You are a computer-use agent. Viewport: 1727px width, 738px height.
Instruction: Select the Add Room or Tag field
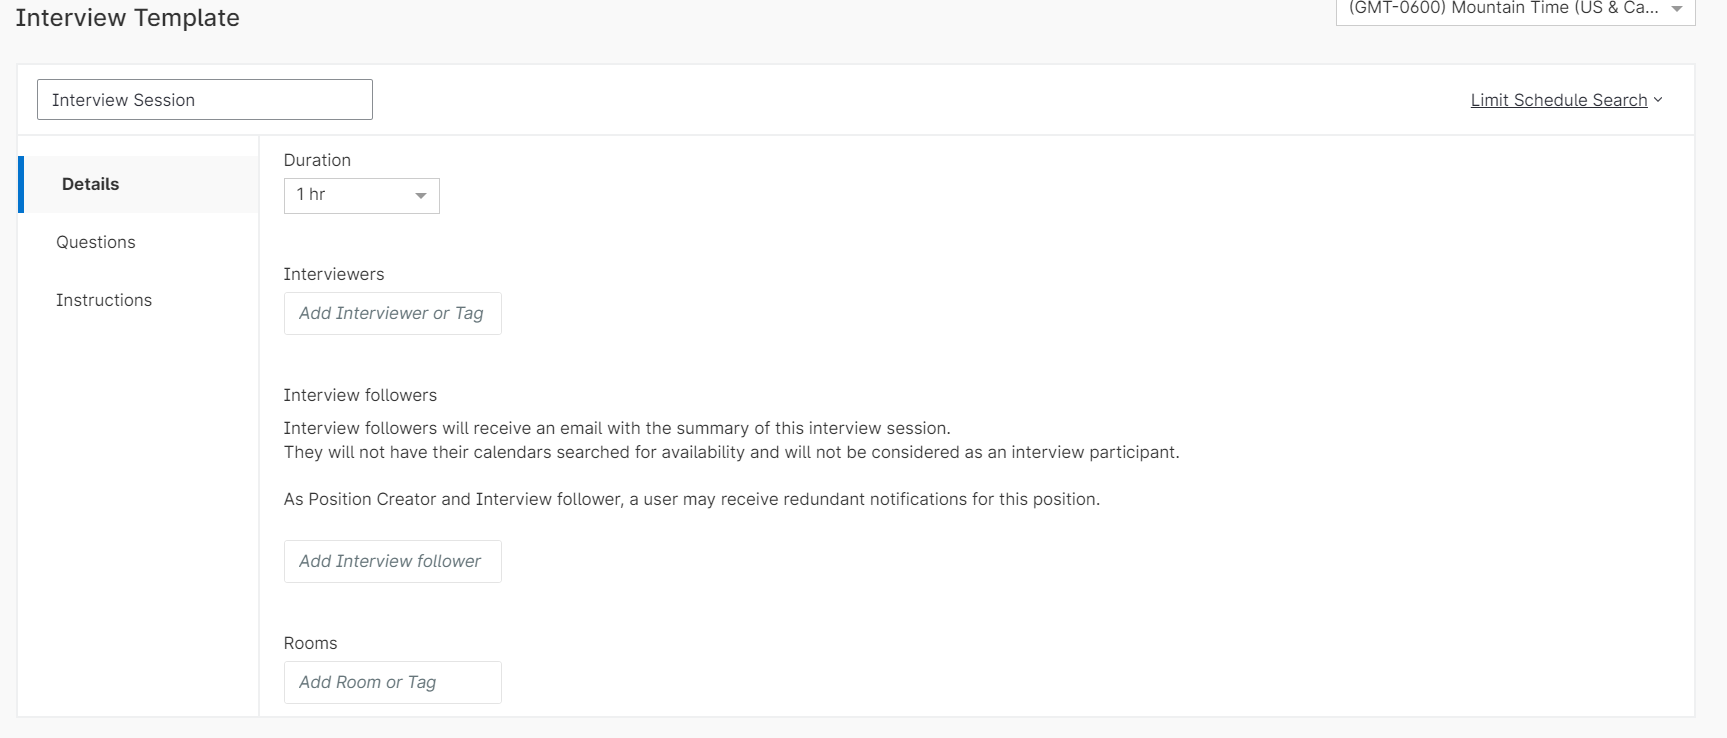pyautogui.click(x=392, y=683)
